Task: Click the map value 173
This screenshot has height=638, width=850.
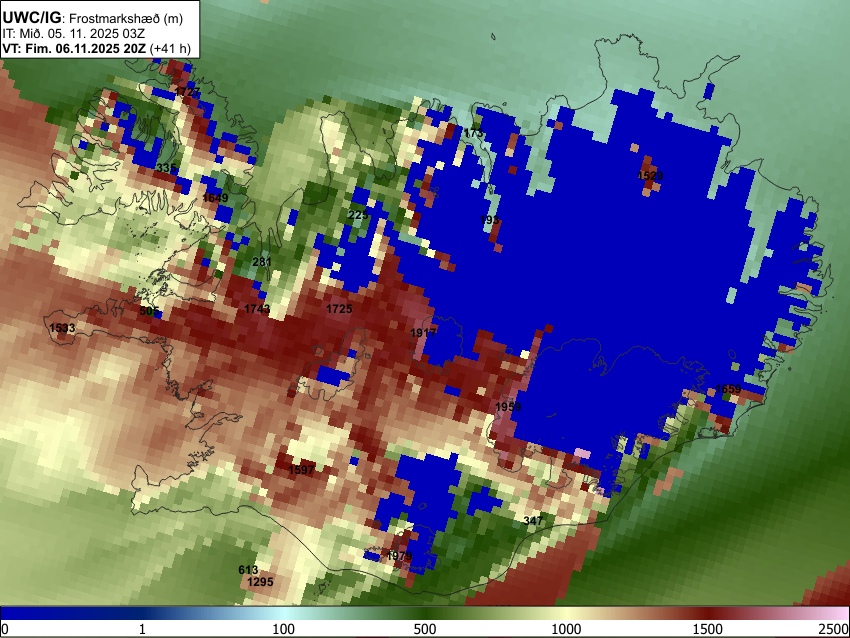Action: pyautogui.click(x=474, y=133)
